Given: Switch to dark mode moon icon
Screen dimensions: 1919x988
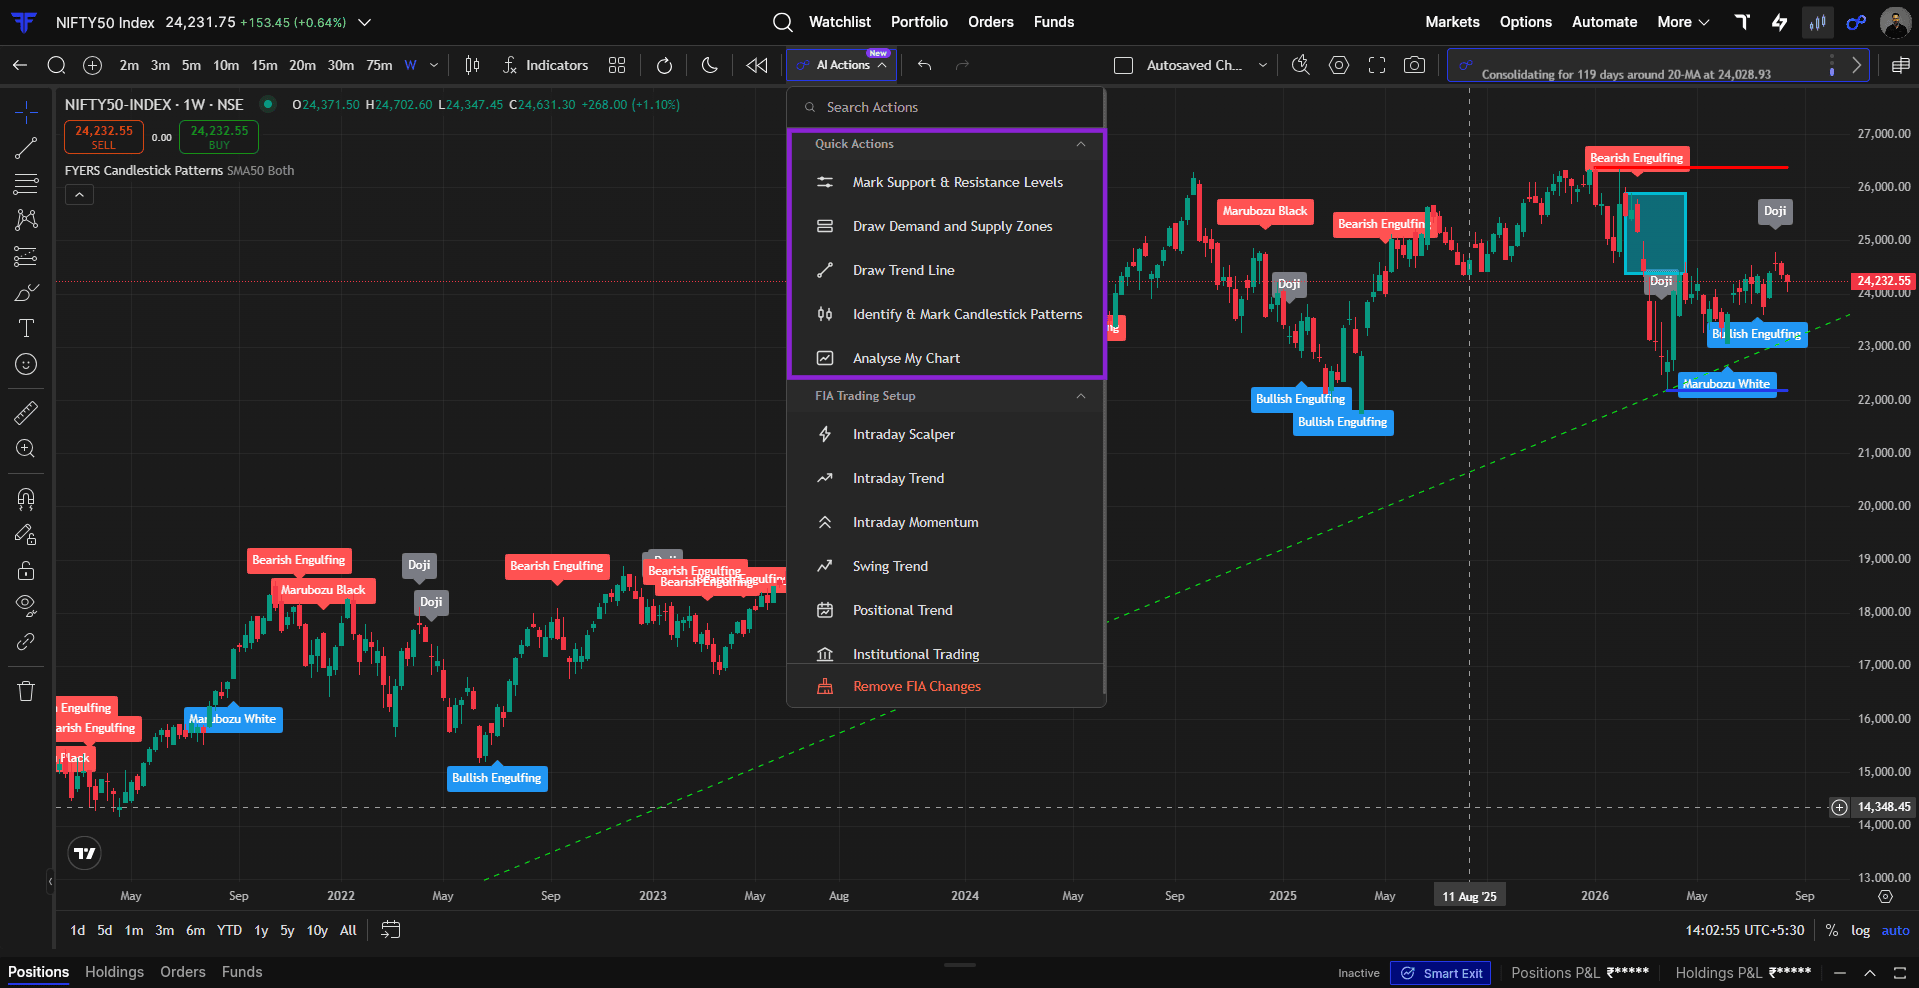Looking at the screenshot, I should point(710,65).
